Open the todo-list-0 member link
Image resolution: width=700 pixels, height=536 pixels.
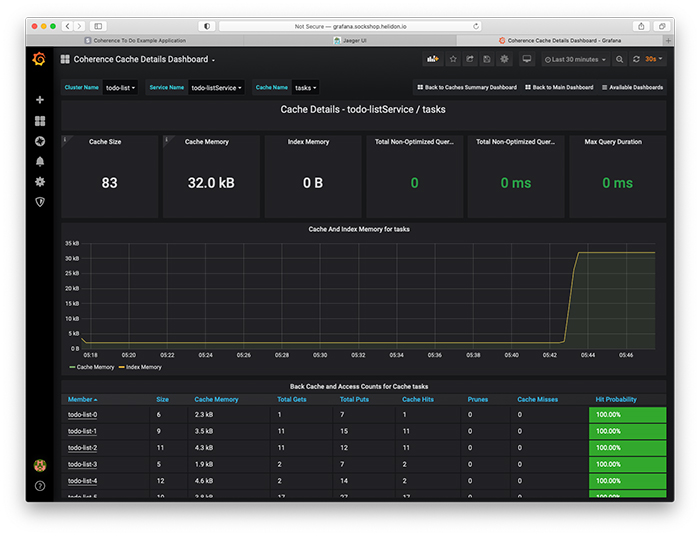pos(83,415)
